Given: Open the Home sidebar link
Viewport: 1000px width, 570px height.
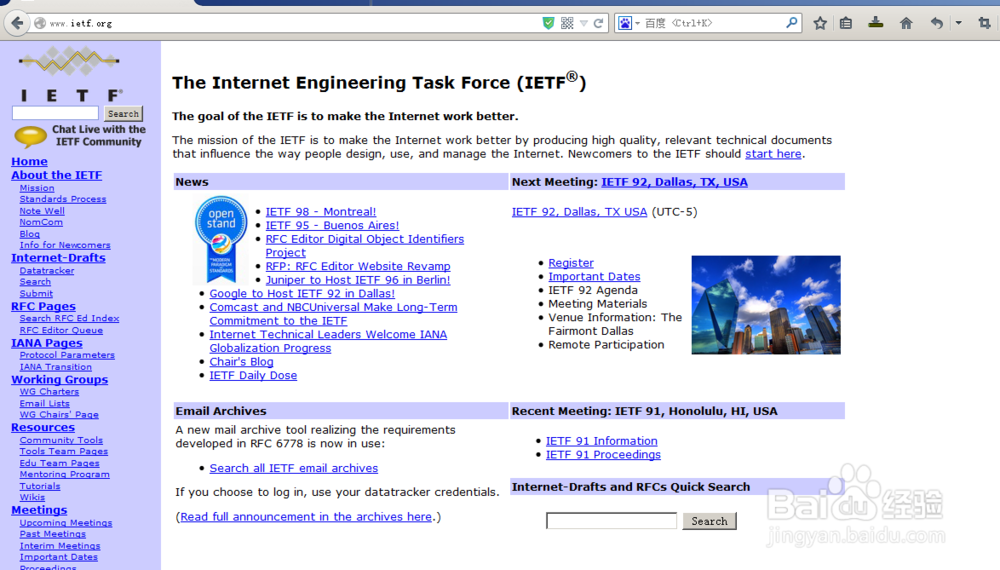Looking at the screenshot, I should click(29, 161).
